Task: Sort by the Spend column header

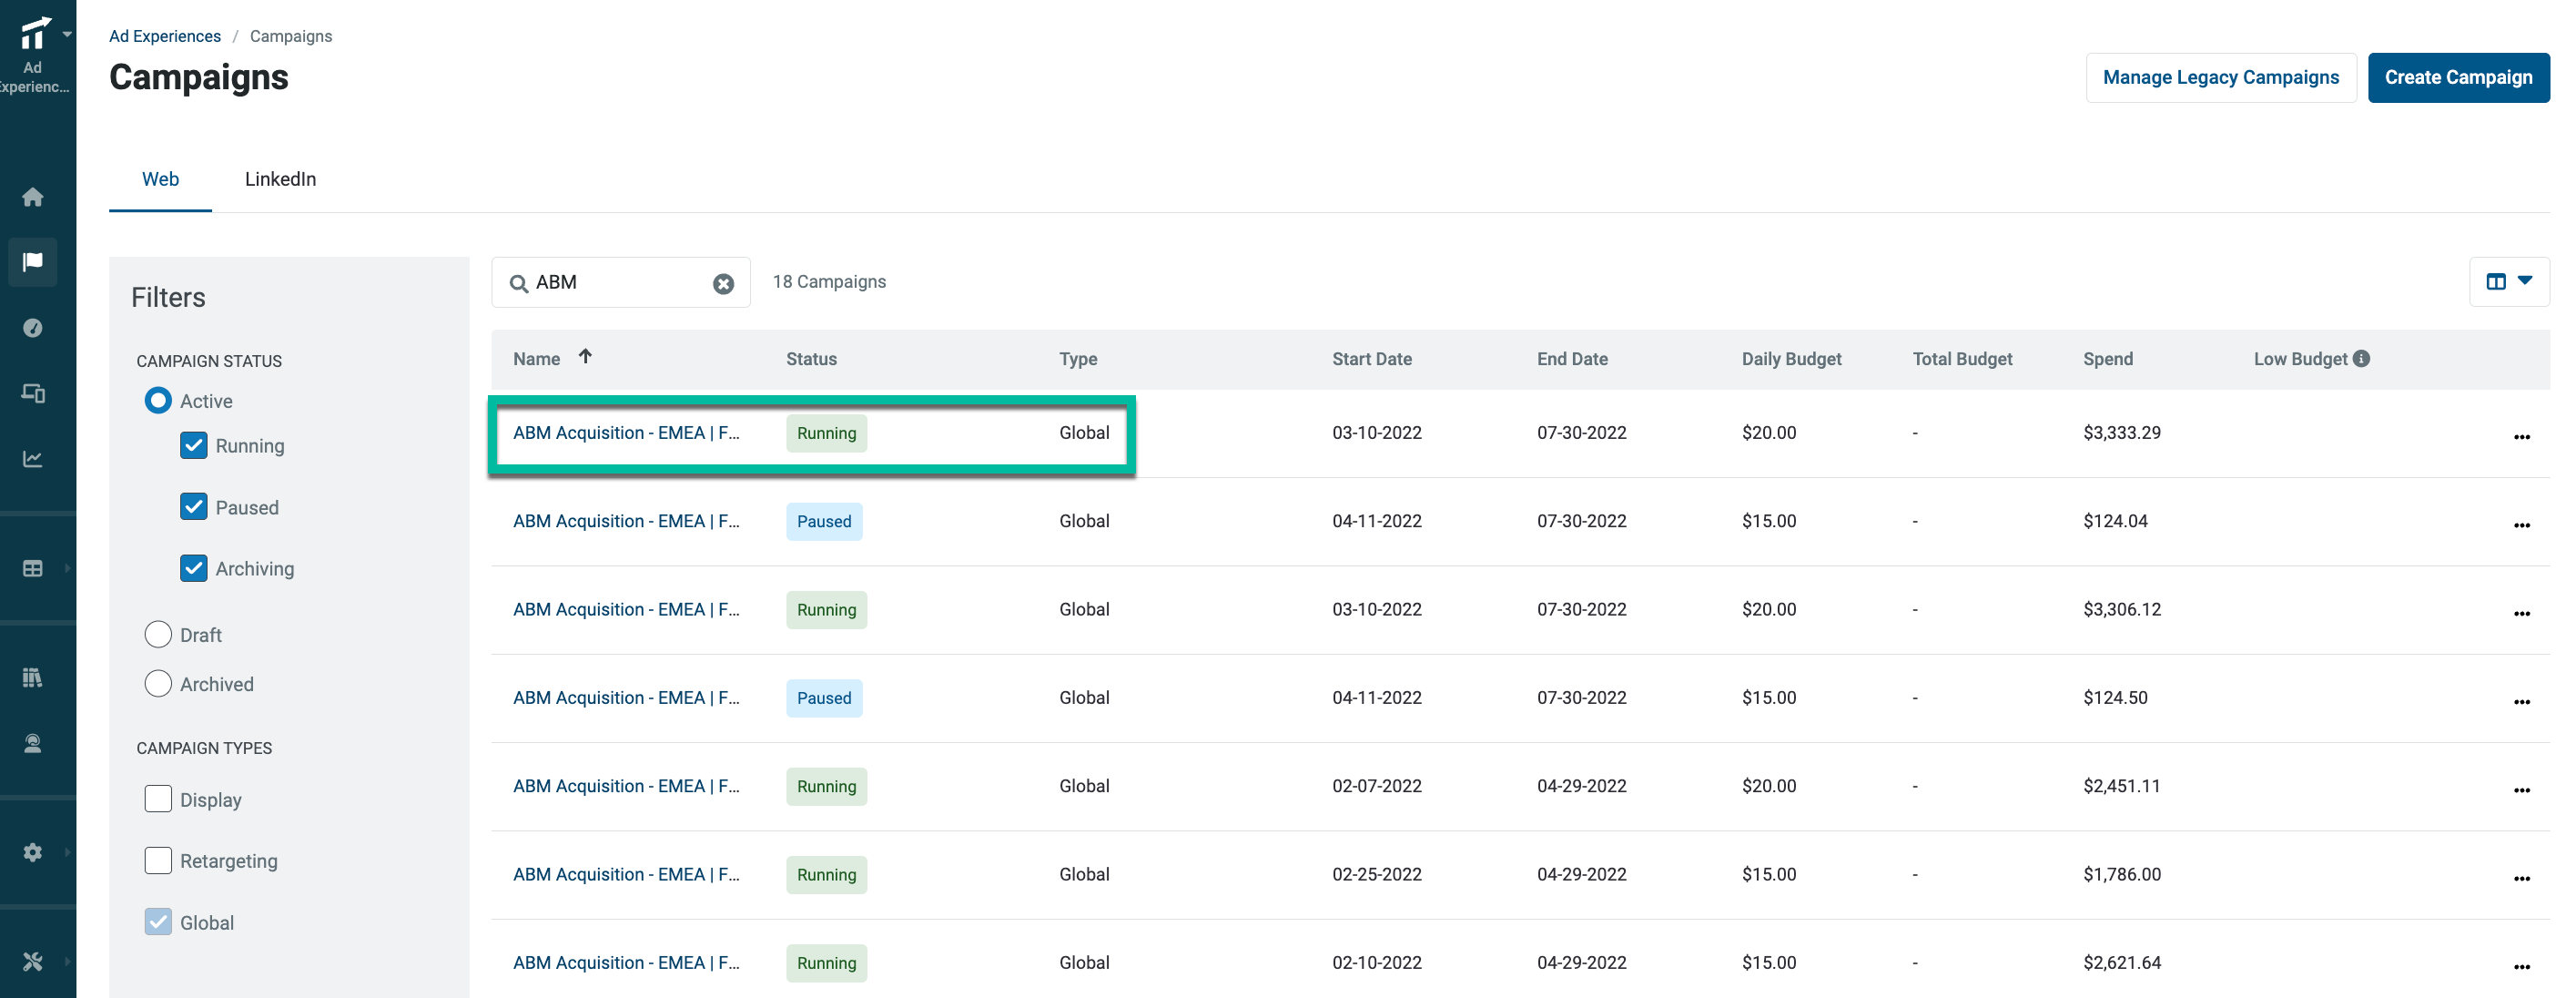Action: click(x=2107, y=359)
